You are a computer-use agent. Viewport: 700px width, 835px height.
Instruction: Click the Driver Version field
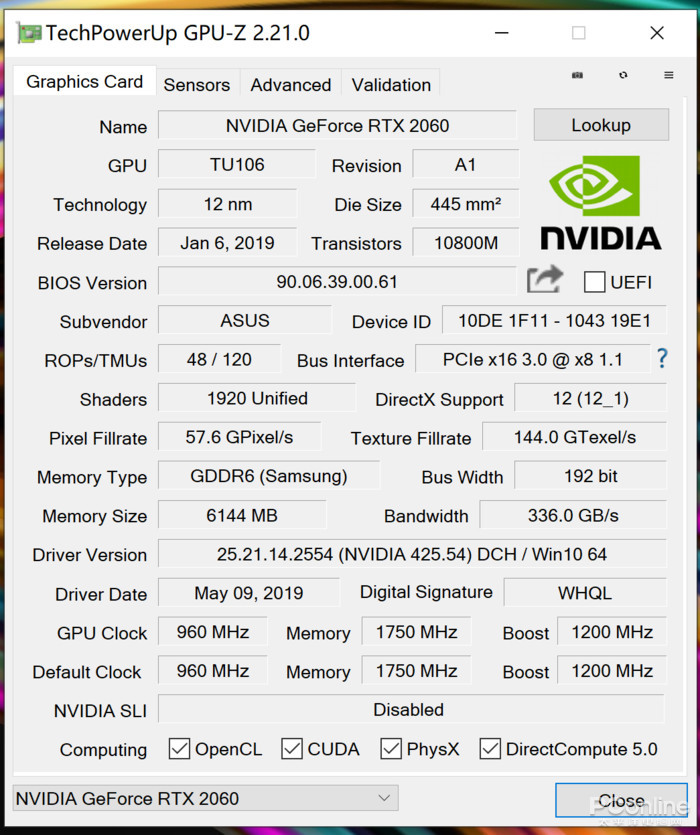pos(411,554)
